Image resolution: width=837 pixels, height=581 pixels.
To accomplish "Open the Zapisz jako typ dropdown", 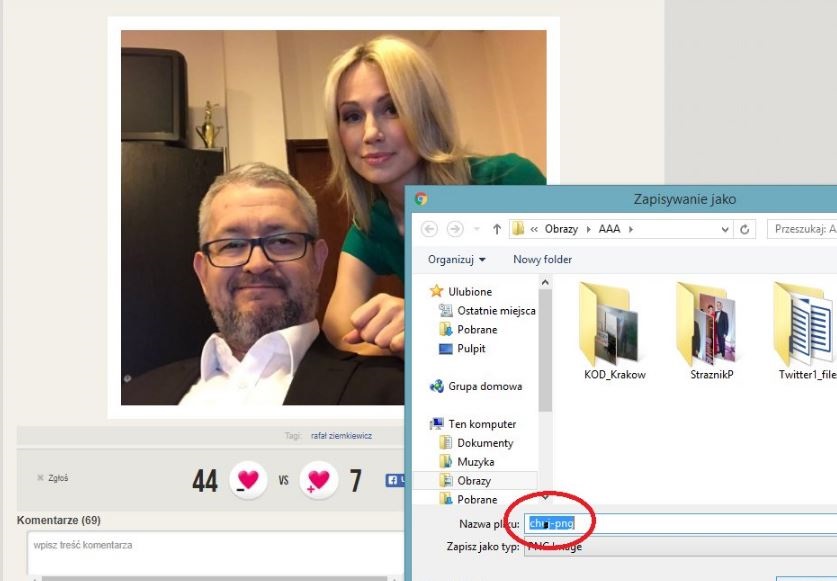I will click(x=680, y=547).
